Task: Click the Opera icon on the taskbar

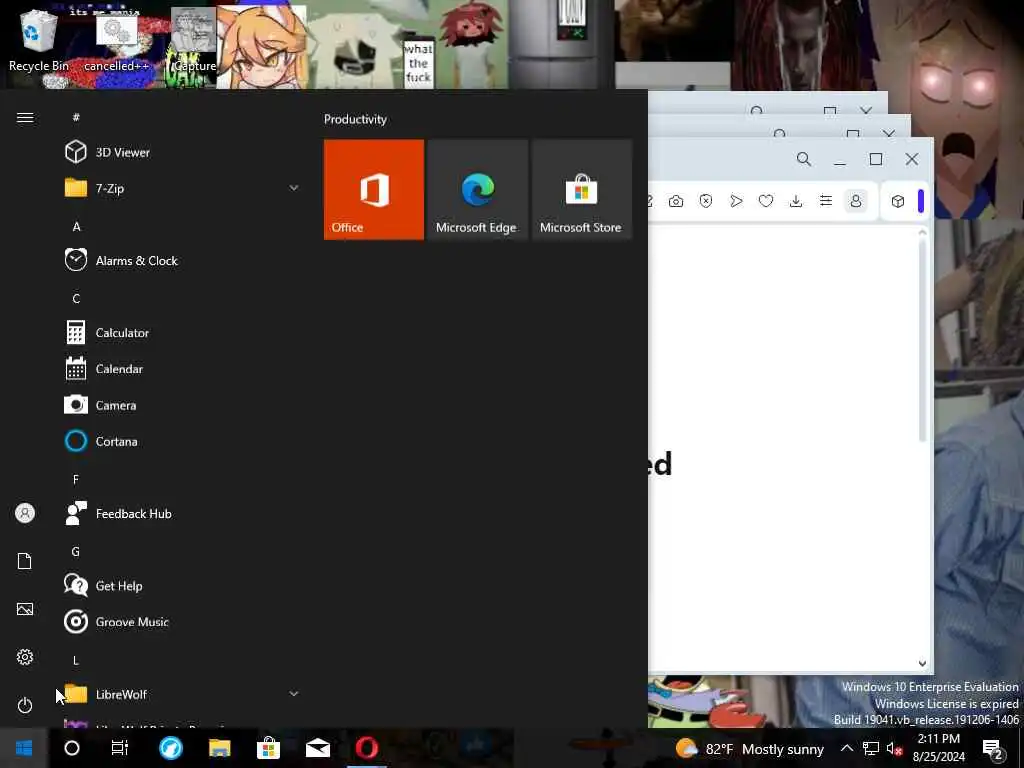Action: click(x=367, y=748)
